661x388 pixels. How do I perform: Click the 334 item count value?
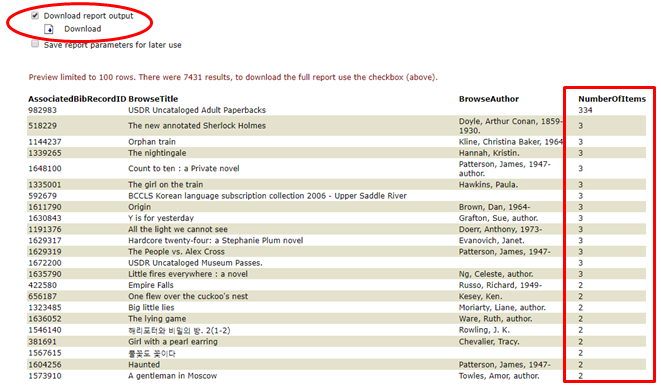585,110
